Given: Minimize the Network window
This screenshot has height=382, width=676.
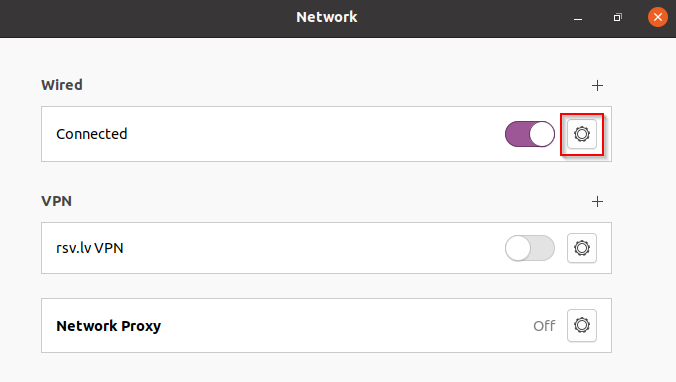Looking at the screenshot, I should click(578, 18).
